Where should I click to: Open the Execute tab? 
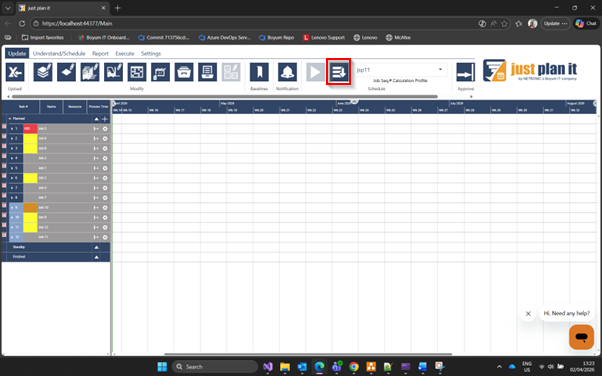coord(125,53)
